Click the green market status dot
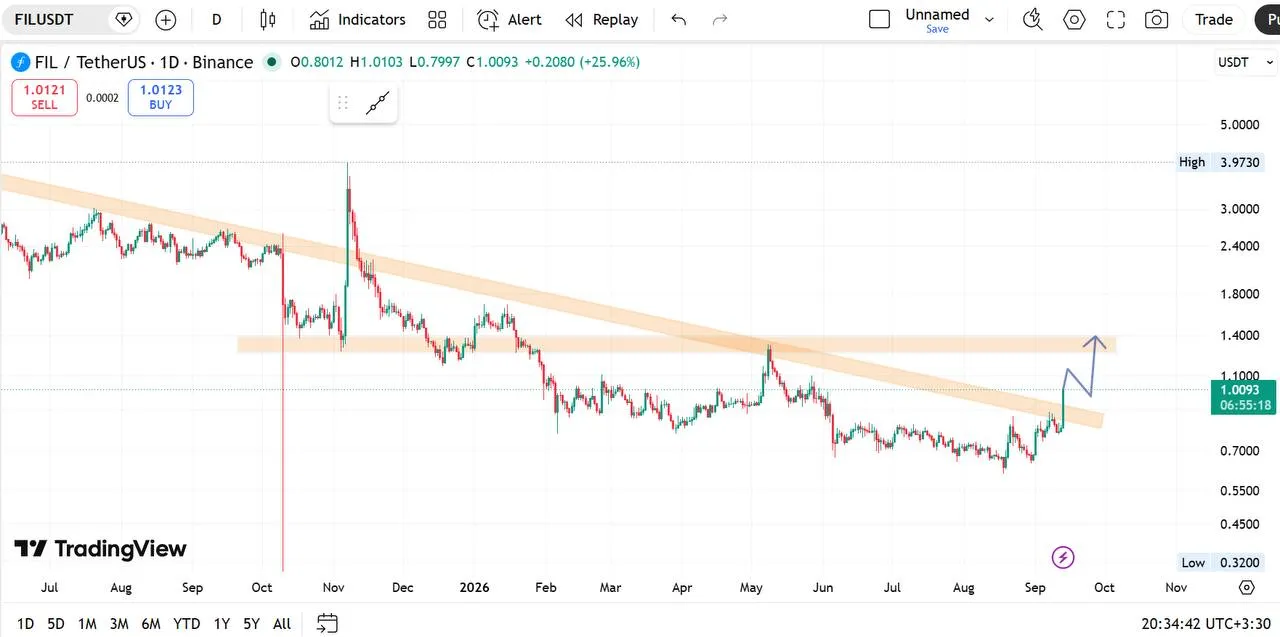The image size is (1280, 637). click(271, 62)
